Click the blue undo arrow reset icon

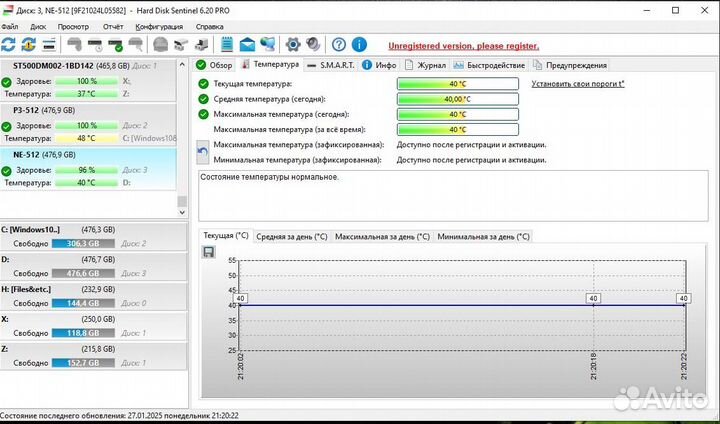(203, 151)
